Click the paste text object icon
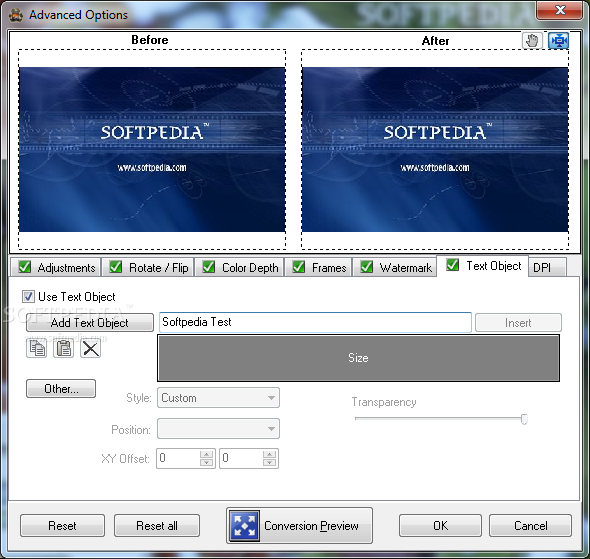The height and width of the screenshot is (559, 590). coord(64,348)
